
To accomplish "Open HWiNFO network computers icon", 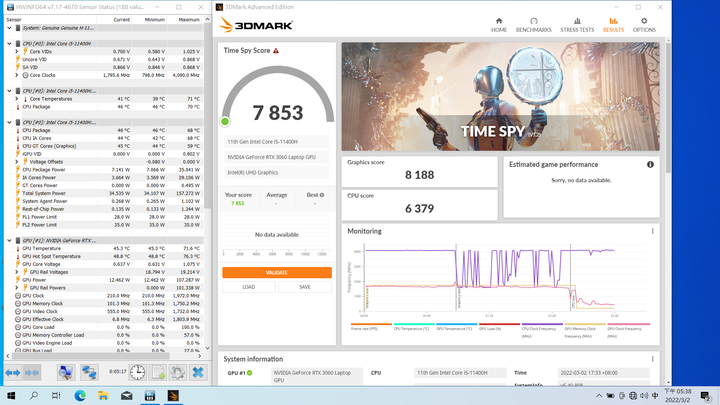I will coord(89,372).
